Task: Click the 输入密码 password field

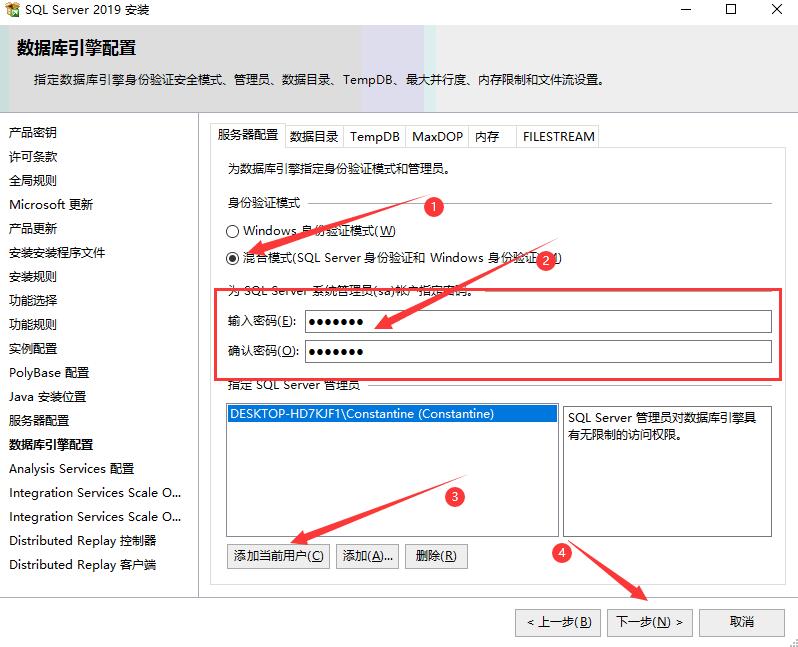Action: [x=538, y=322]
